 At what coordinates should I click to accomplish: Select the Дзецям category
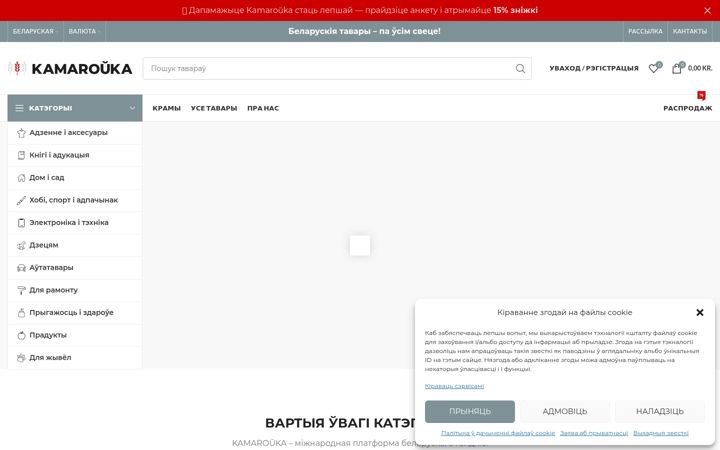tap(75, 245)
